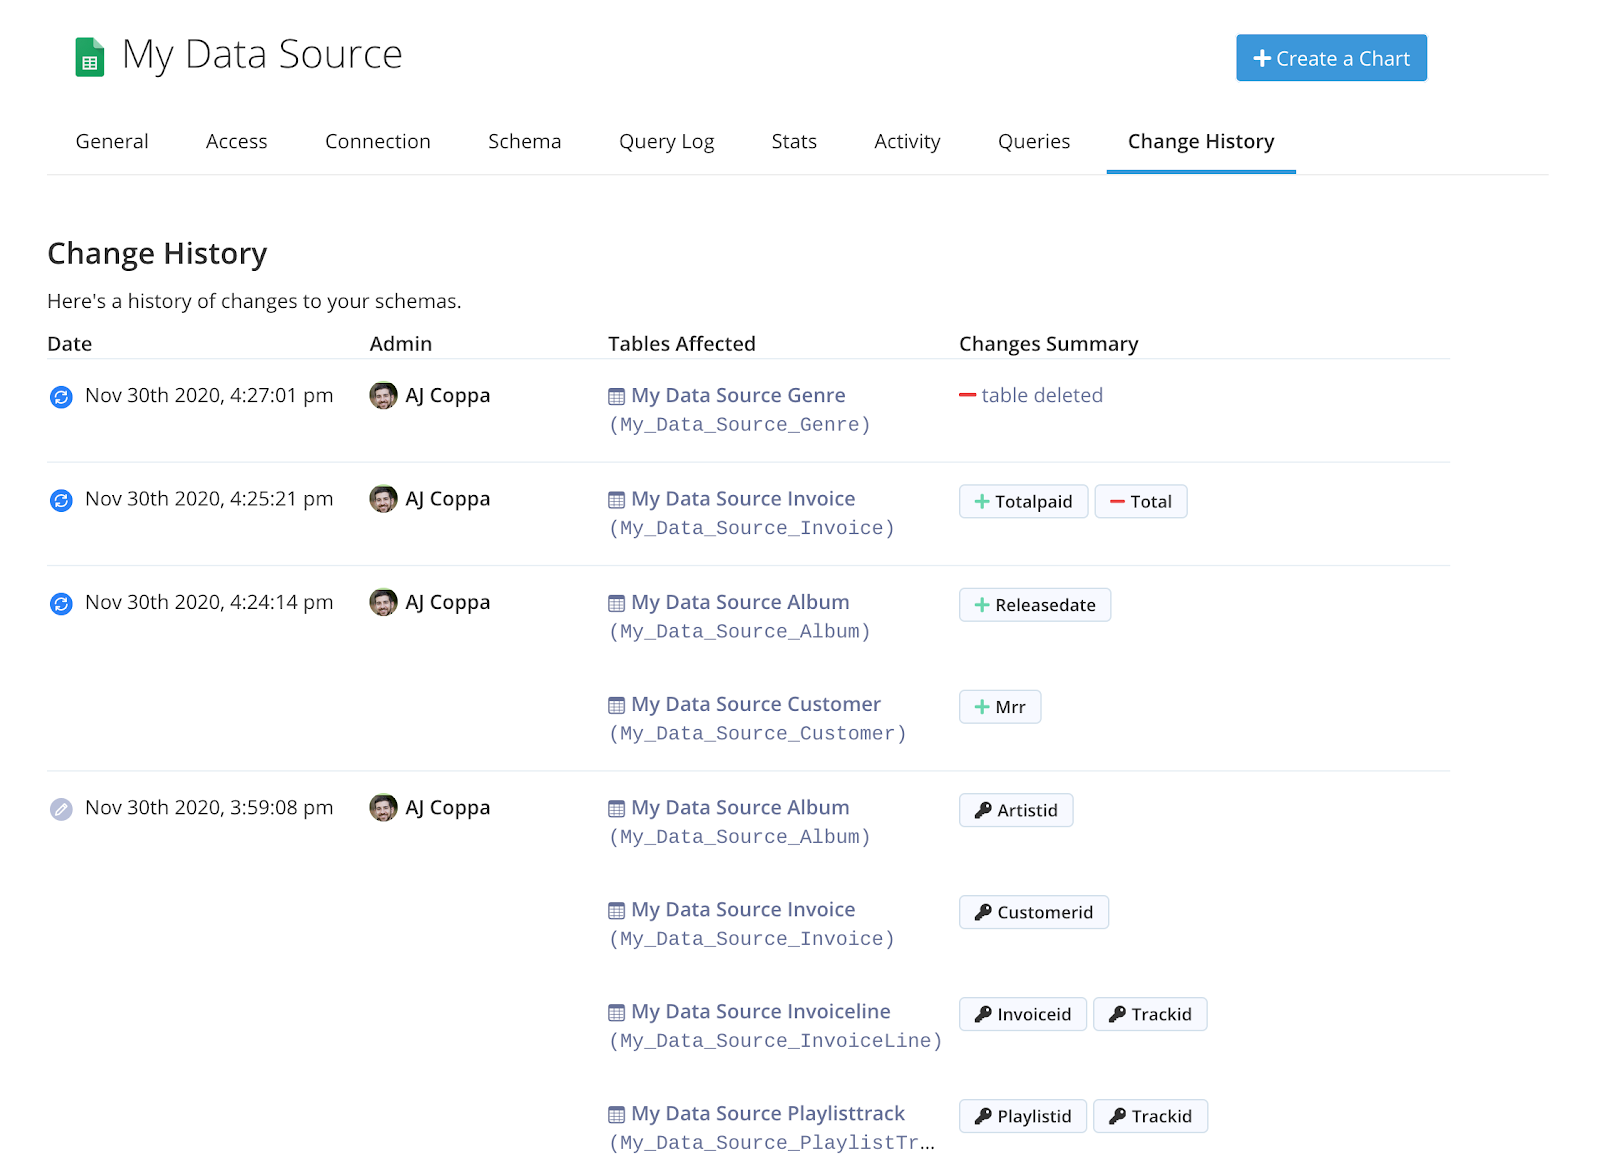Click the Artistid key badge
The width and height of the screenshot is (1600, 1171).
tap(1016, 810)
